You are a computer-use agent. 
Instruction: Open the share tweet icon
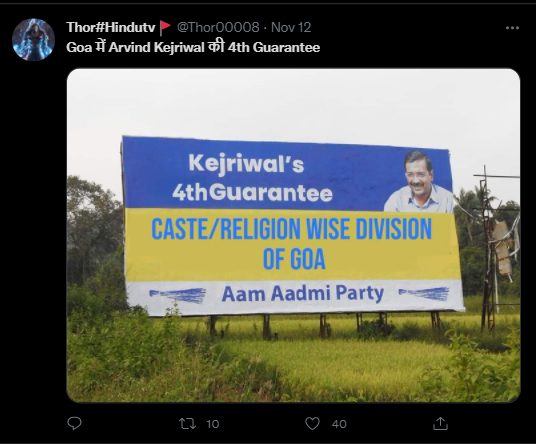pyautogui.click(x=440, y=423)
